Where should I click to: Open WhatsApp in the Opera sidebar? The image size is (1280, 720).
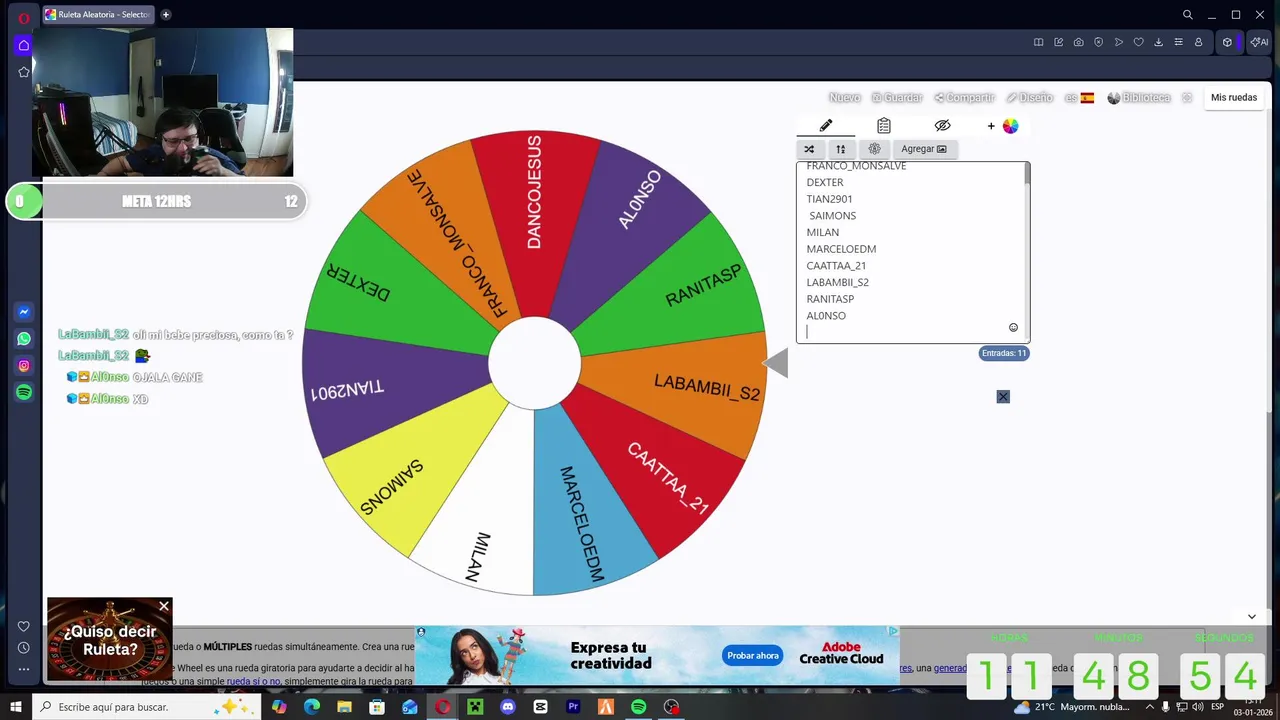[x=24, y=339]
